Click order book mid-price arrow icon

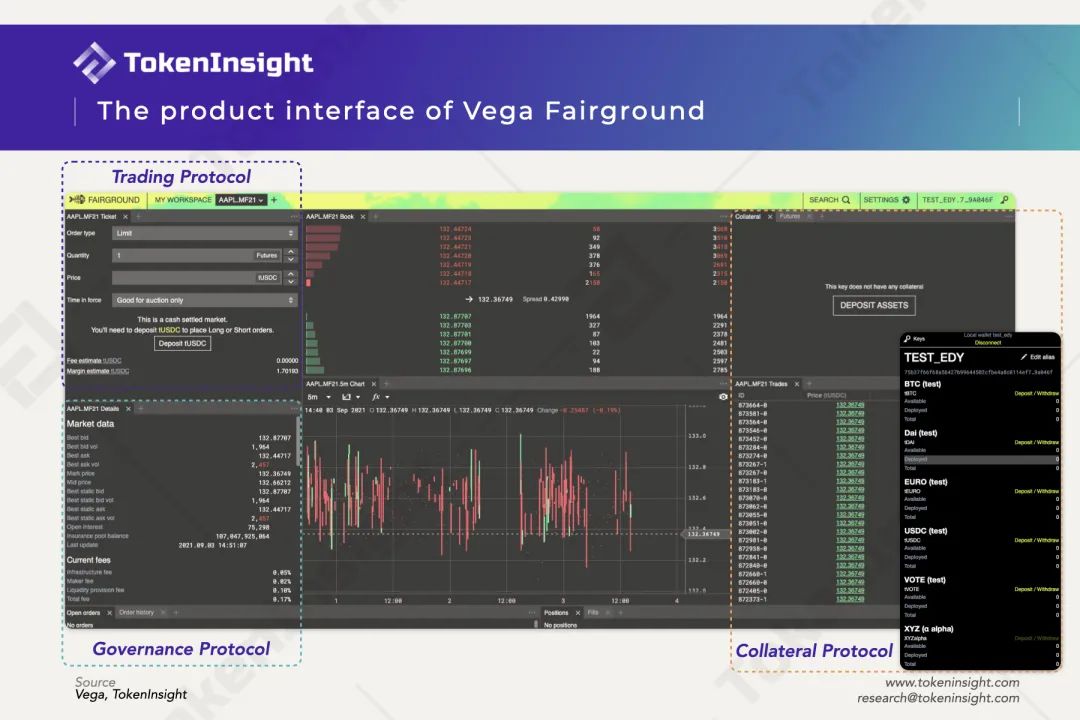(x=469, y=299)
